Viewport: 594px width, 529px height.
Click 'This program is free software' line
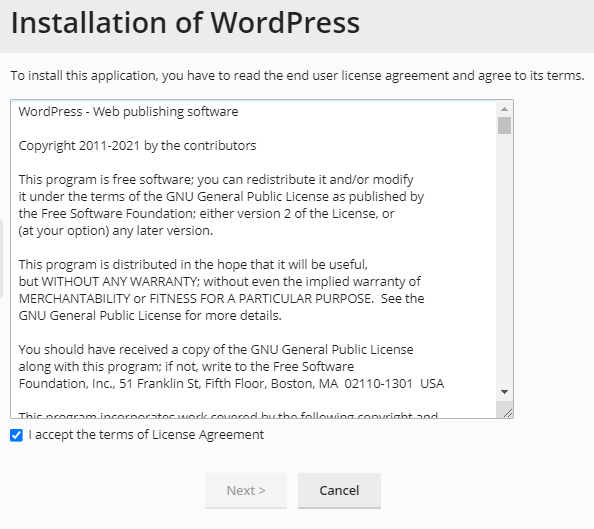[216, 180]
